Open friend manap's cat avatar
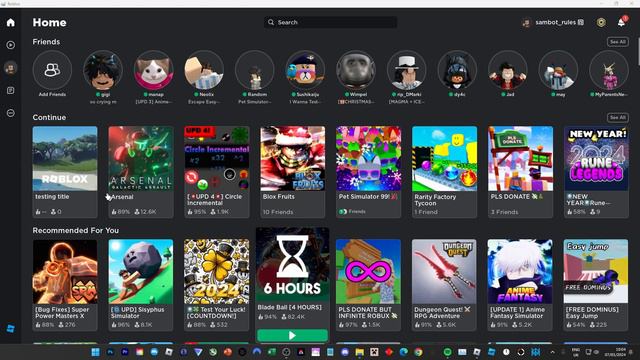This screenshot has width=640, height=360. (153, 70)
